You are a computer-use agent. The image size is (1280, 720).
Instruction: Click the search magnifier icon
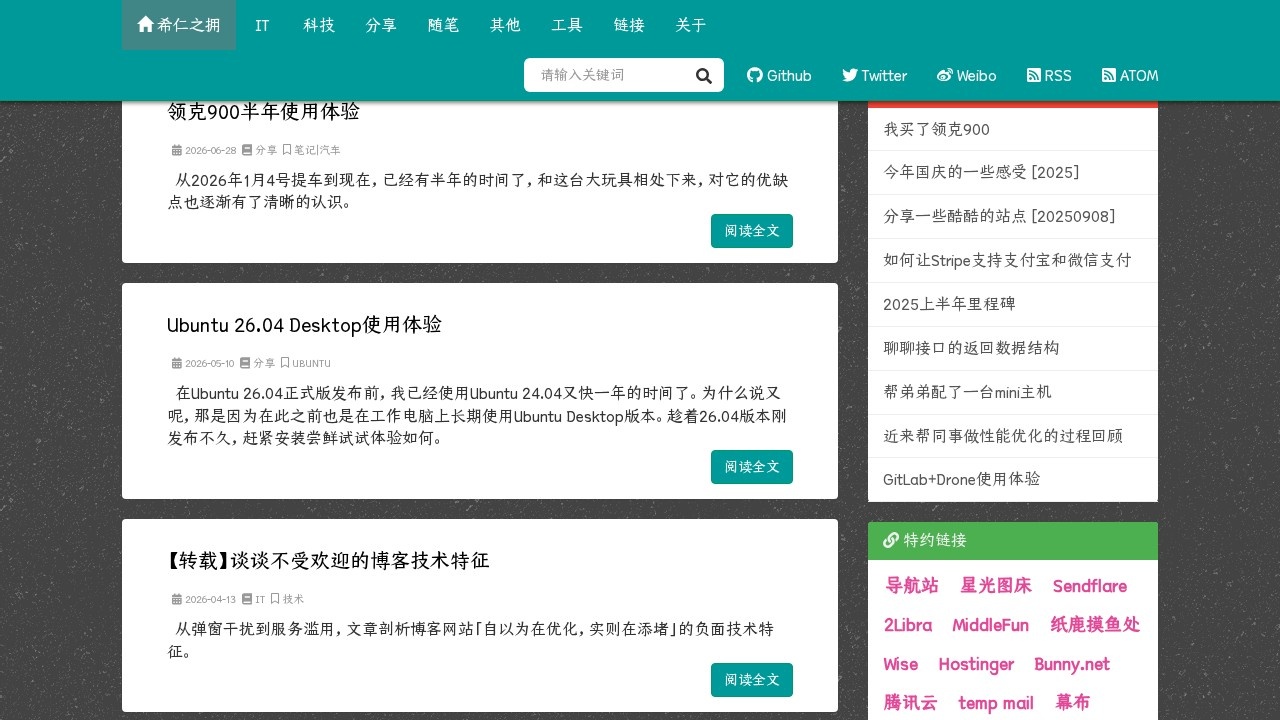click(x=704, y=76)
